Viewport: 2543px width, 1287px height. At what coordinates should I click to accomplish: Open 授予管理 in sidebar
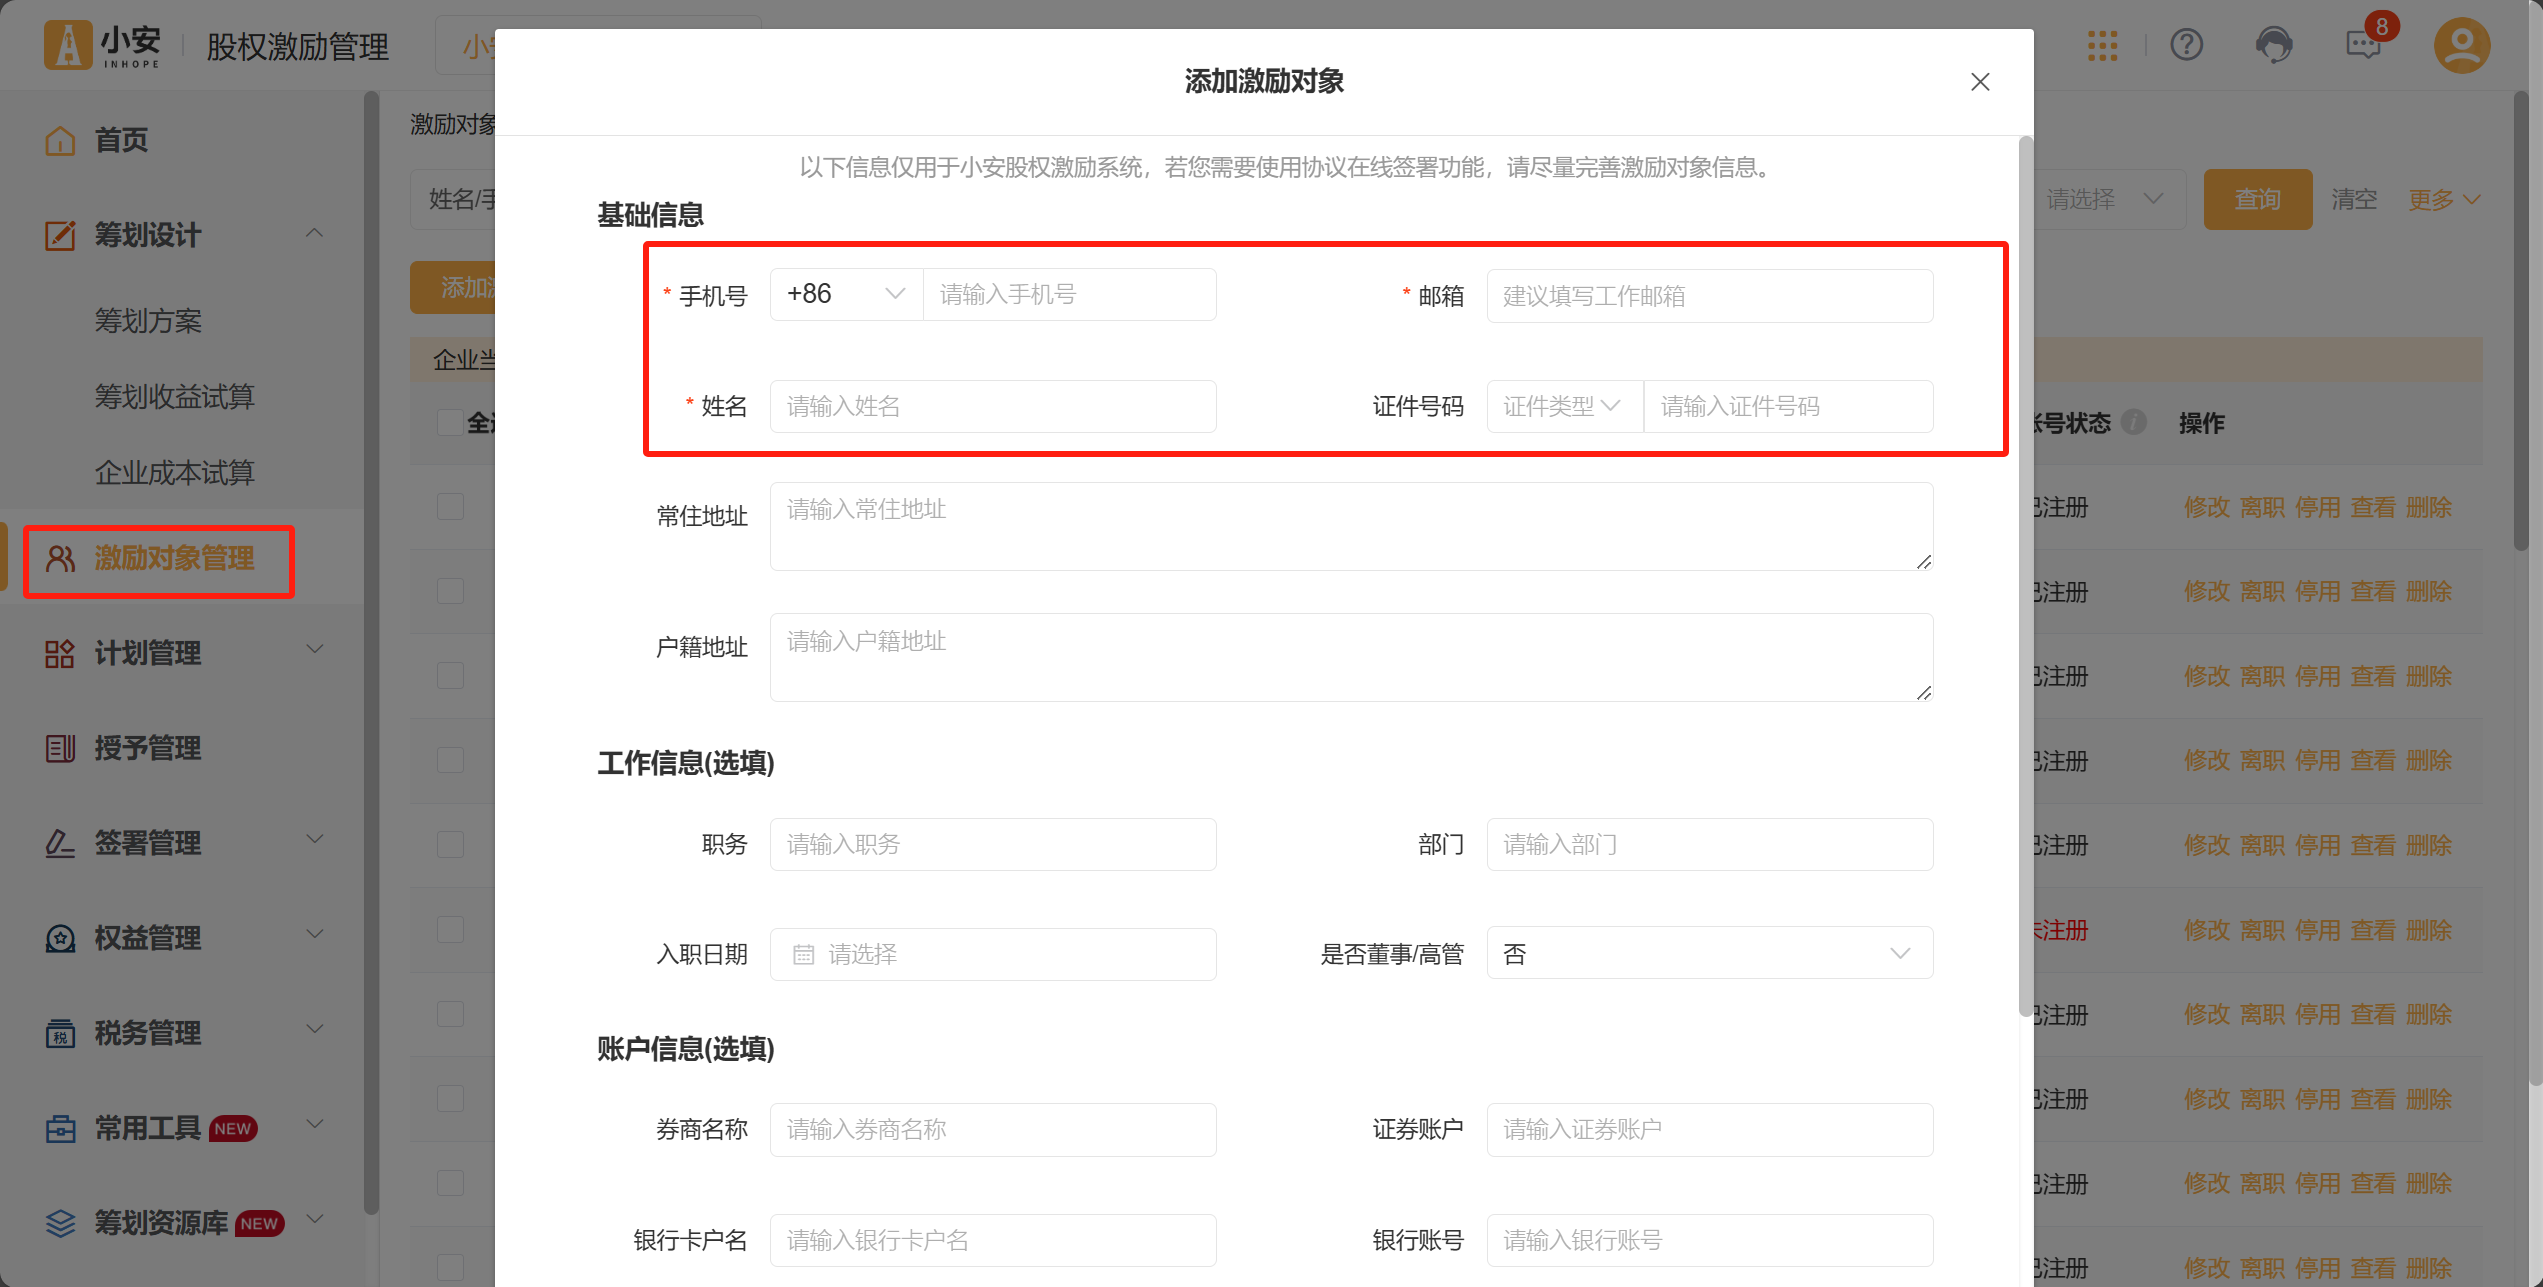coord(148,748)
